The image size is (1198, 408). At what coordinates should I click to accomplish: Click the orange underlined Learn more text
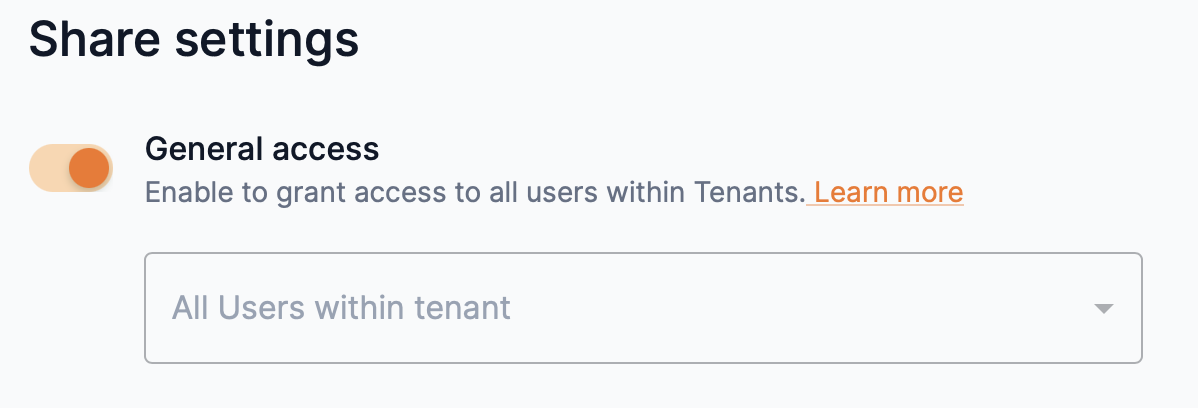tap(889, 192)
